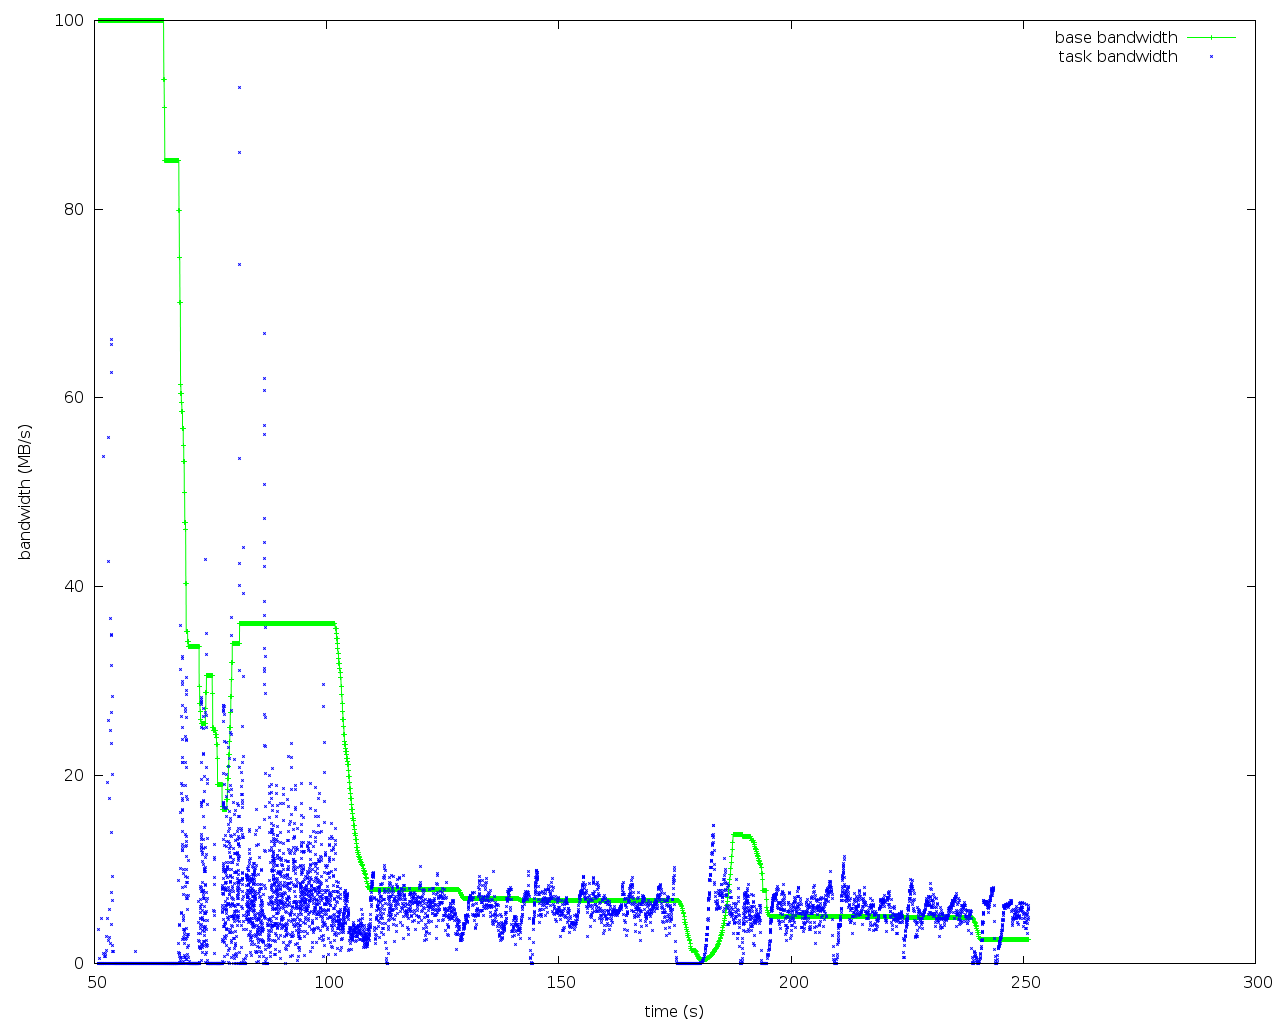Click the 'time (s)' x-axis title
1280x1024 pixels.
pyautogui.click(x=674, y=1011)
